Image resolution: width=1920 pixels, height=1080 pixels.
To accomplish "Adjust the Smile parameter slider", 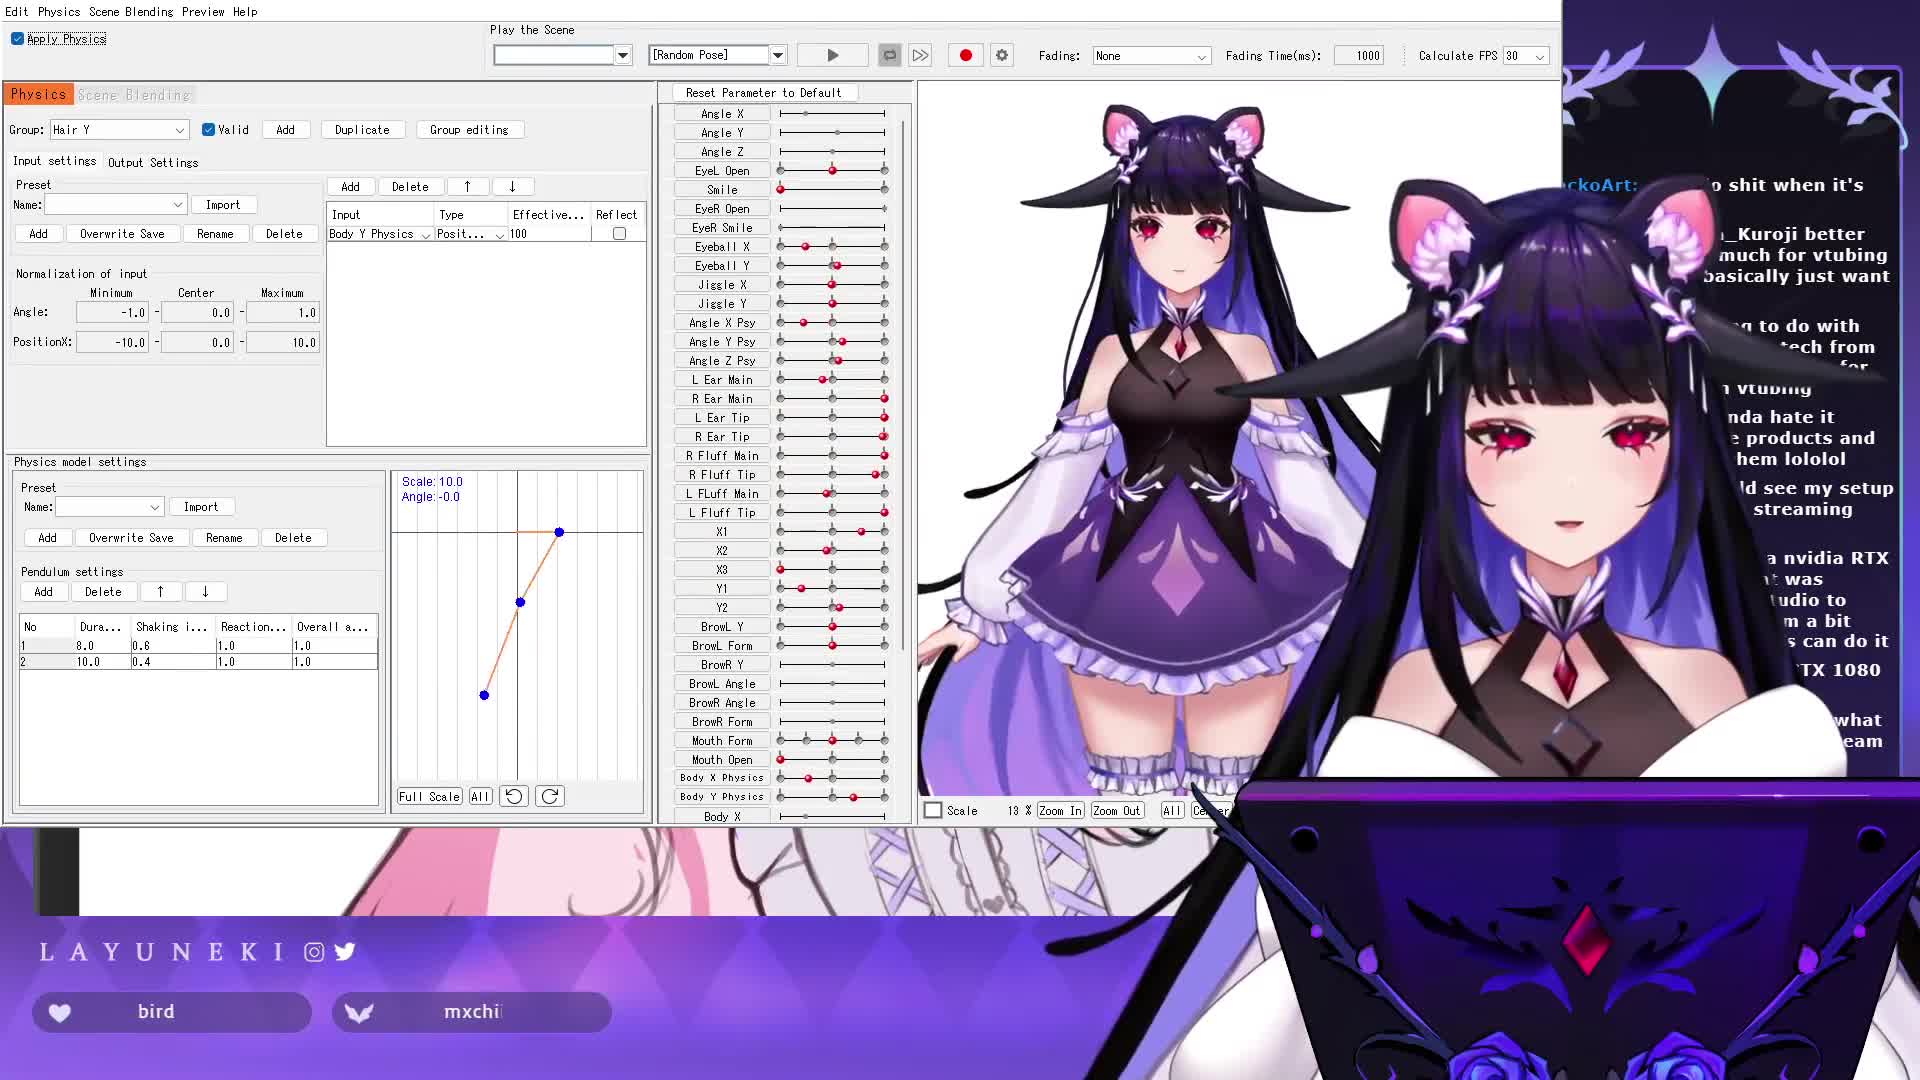I will pyautogui.click(x=832, y=190).
